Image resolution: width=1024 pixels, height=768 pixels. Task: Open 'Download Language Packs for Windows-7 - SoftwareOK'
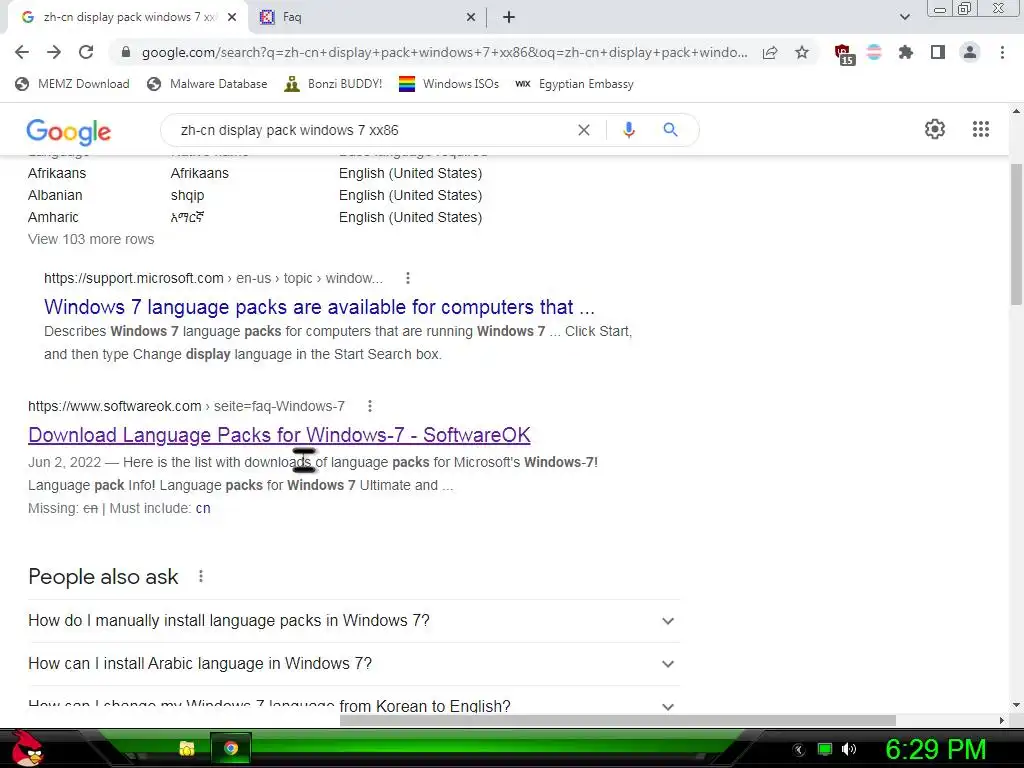point(279,435)
